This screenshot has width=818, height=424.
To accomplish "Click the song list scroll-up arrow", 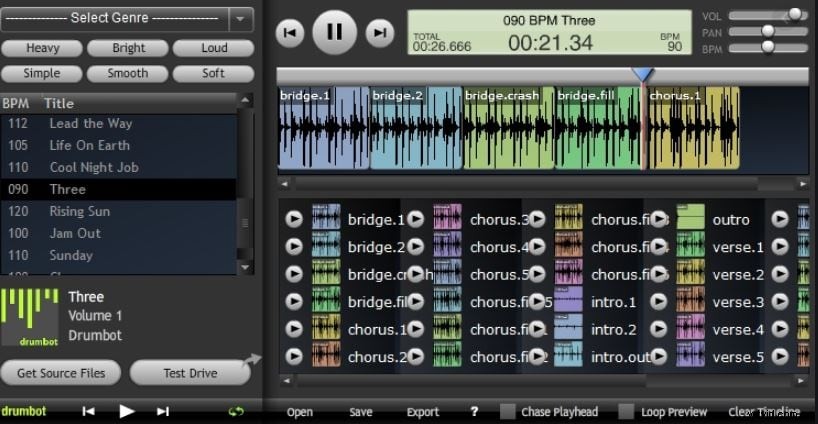I will tap(245, 100).
